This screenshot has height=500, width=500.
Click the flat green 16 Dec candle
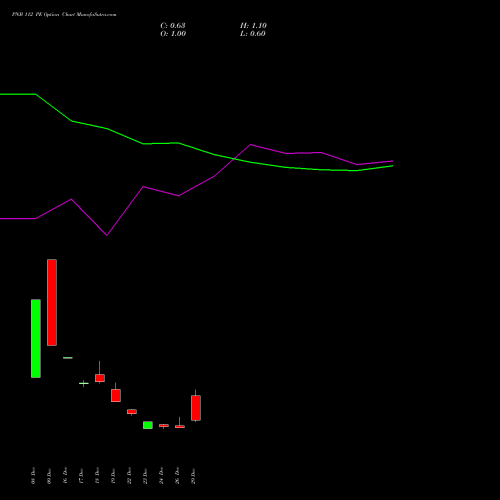pyautogui.click(x=68, y=358)
